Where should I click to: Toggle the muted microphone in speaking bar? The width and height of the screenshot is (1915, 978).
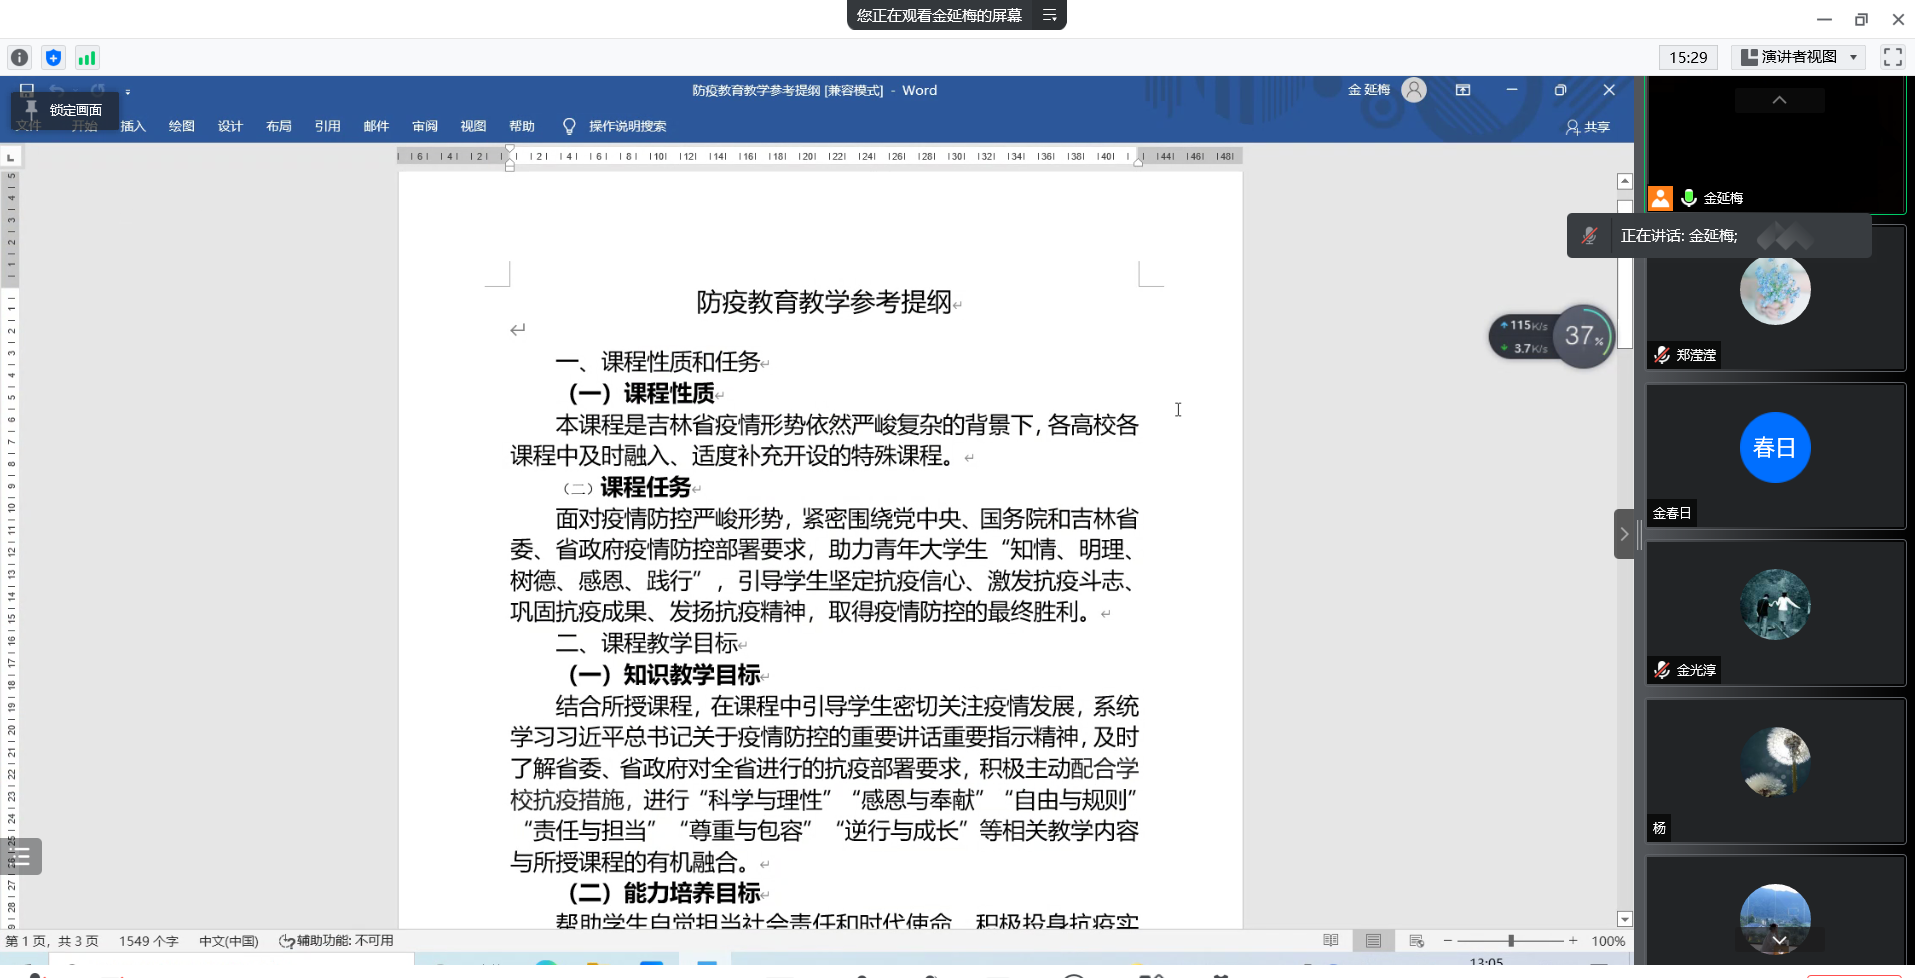click(1589, 236)
